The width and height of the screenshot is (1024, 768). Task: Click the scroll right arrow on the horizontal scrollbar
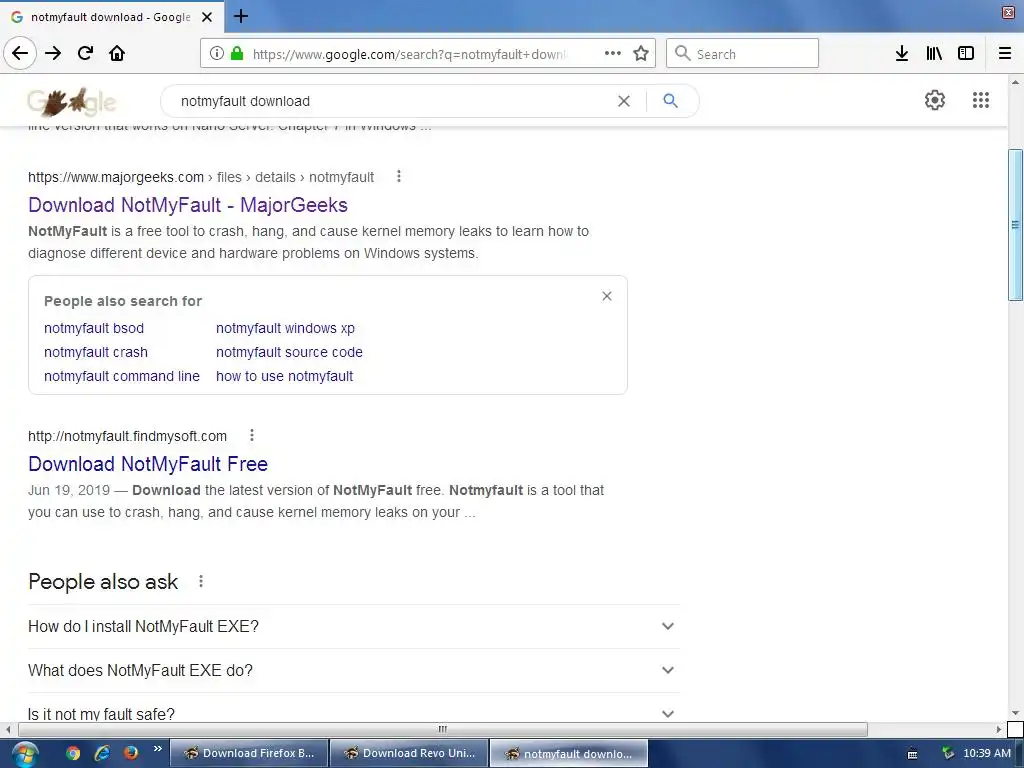click(999, 729)
